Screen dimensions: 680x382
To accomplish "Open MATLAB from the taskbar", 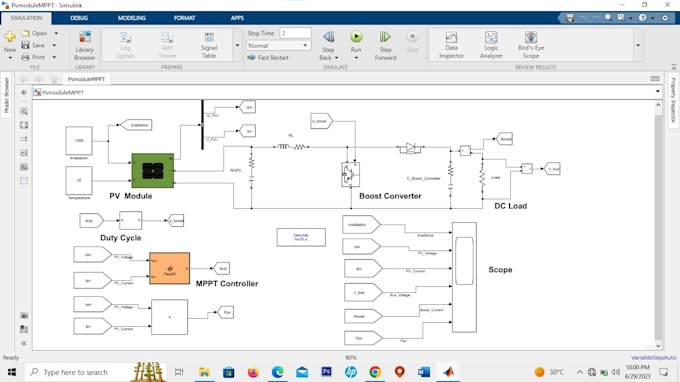I will (x=448, y=372).
